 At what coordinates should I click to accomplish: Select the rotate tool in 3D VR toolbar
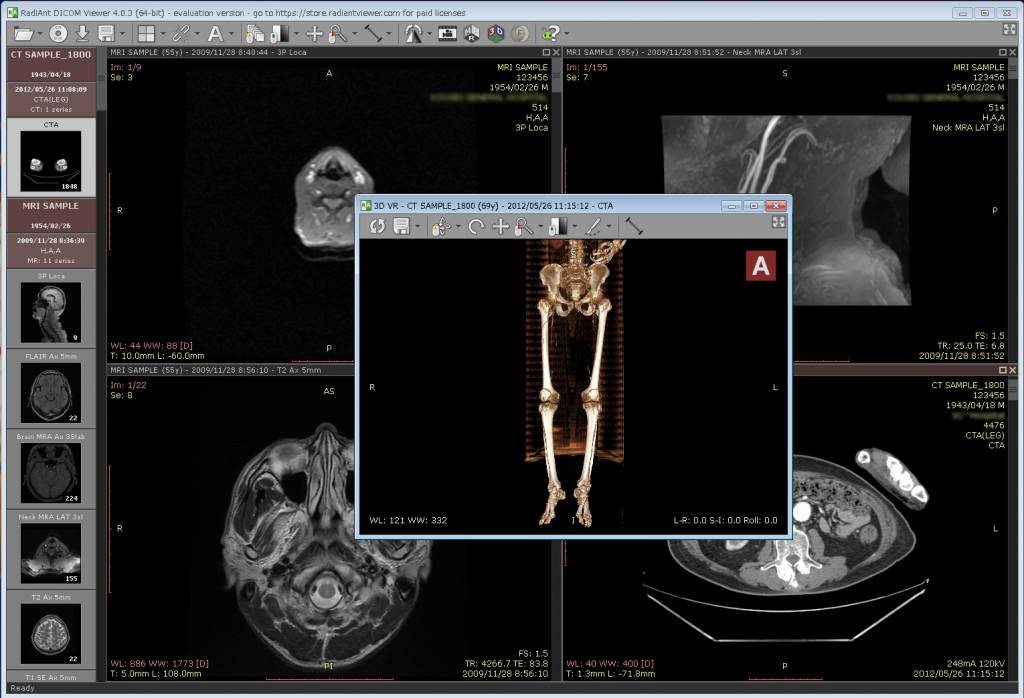(476, 227)
